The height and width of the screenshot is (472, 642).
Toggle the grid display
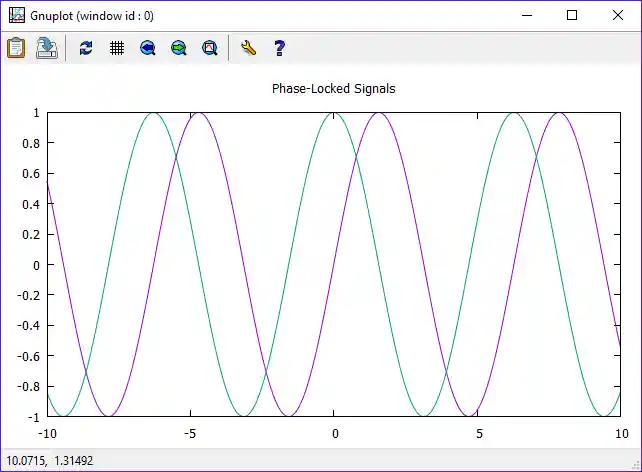(117, 47)
